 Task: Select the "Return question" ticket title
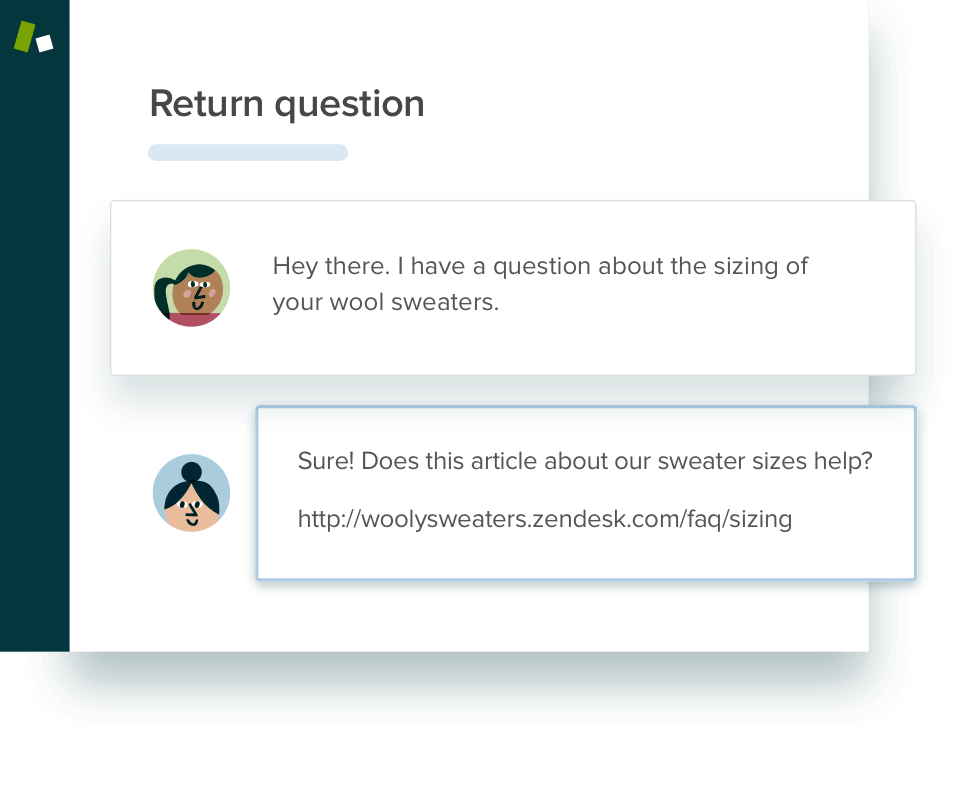coord(287,104)
